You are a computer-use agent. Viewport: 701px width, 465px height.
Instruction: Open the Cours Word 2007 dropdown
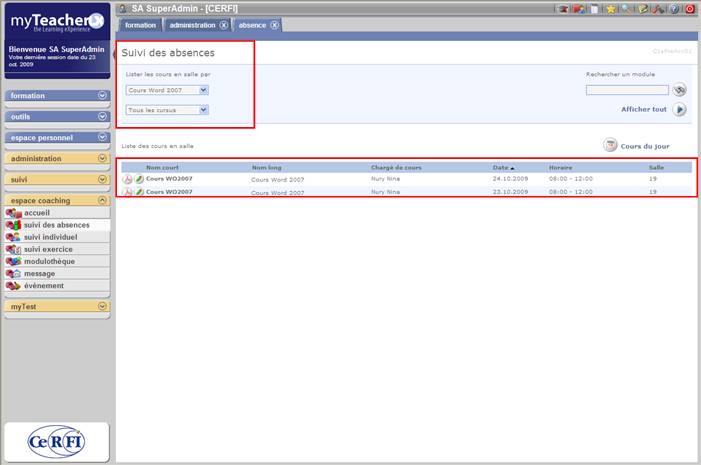click(x=167, y=90)
